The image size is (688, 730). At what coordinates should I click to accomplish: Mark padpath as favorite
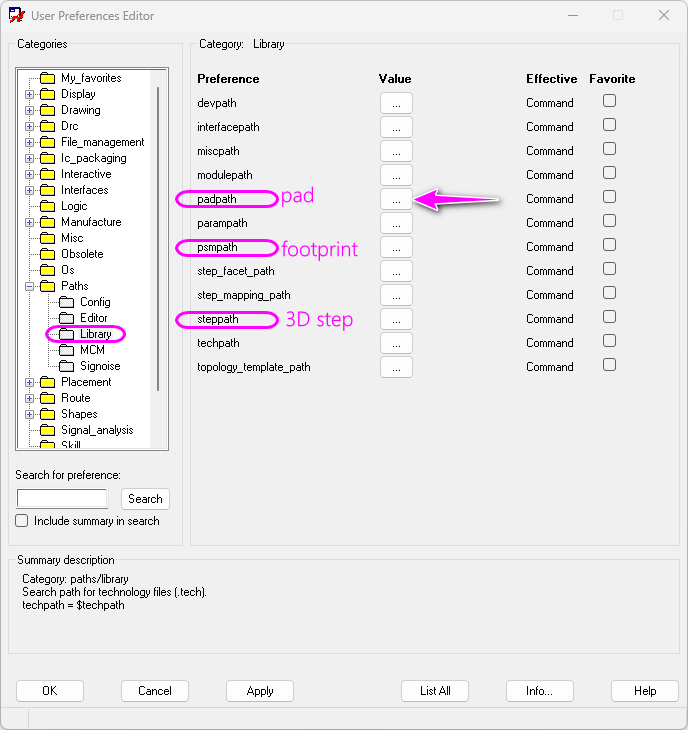(x=609, y=196)
